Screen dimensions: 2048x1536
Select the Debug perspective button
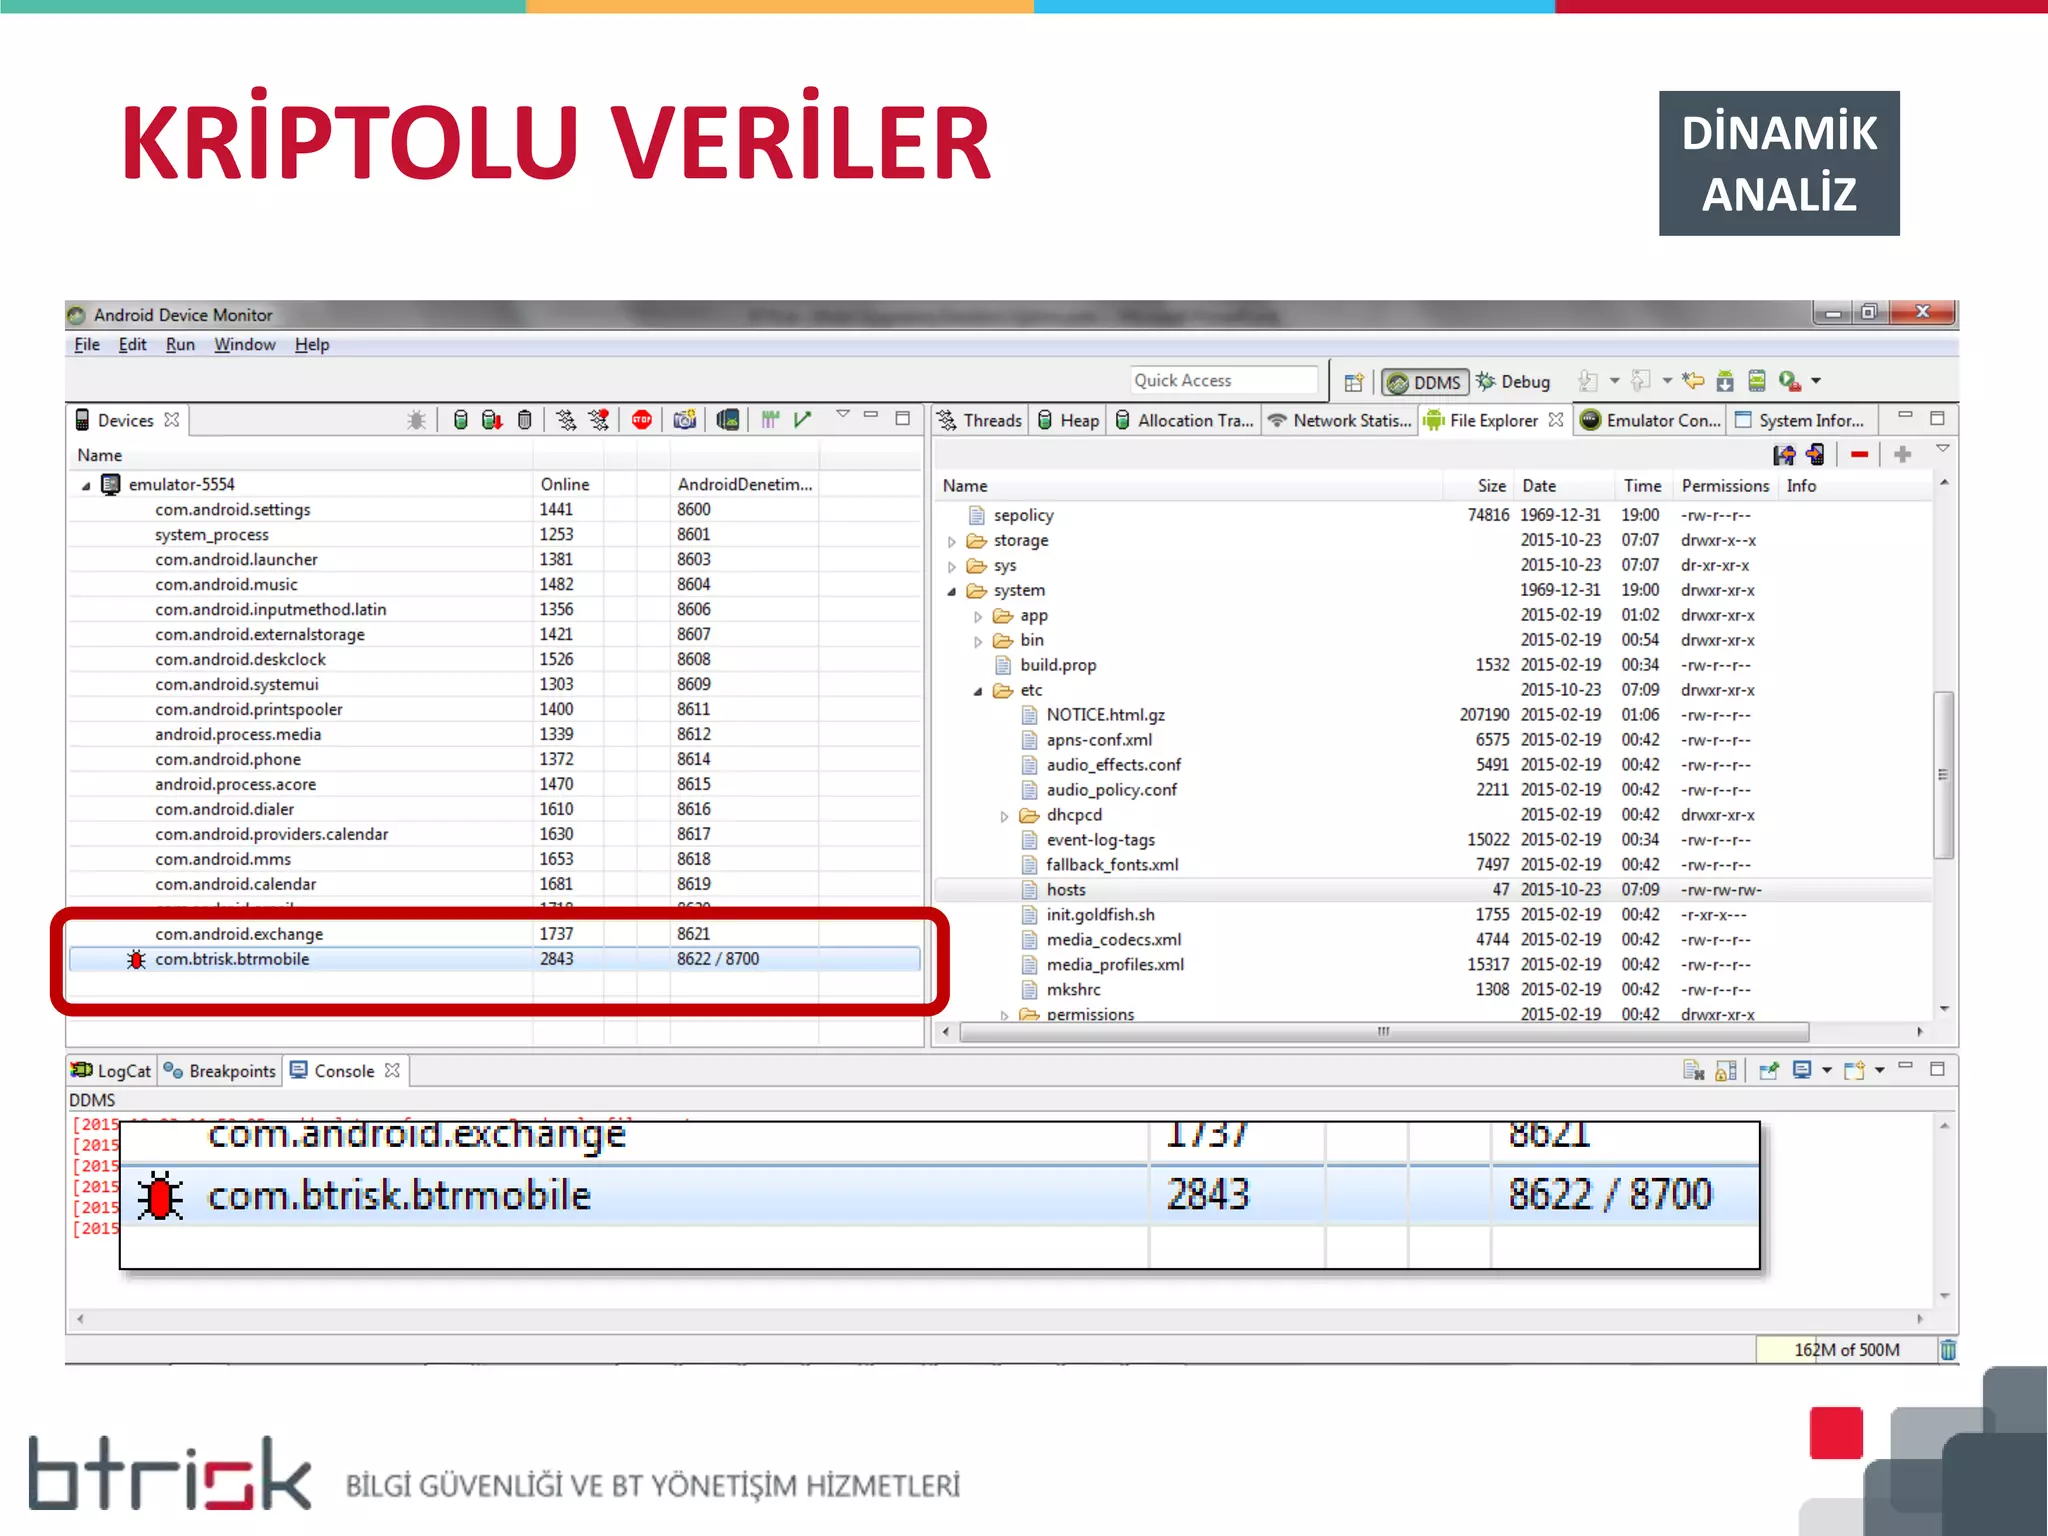[1514, 382]
